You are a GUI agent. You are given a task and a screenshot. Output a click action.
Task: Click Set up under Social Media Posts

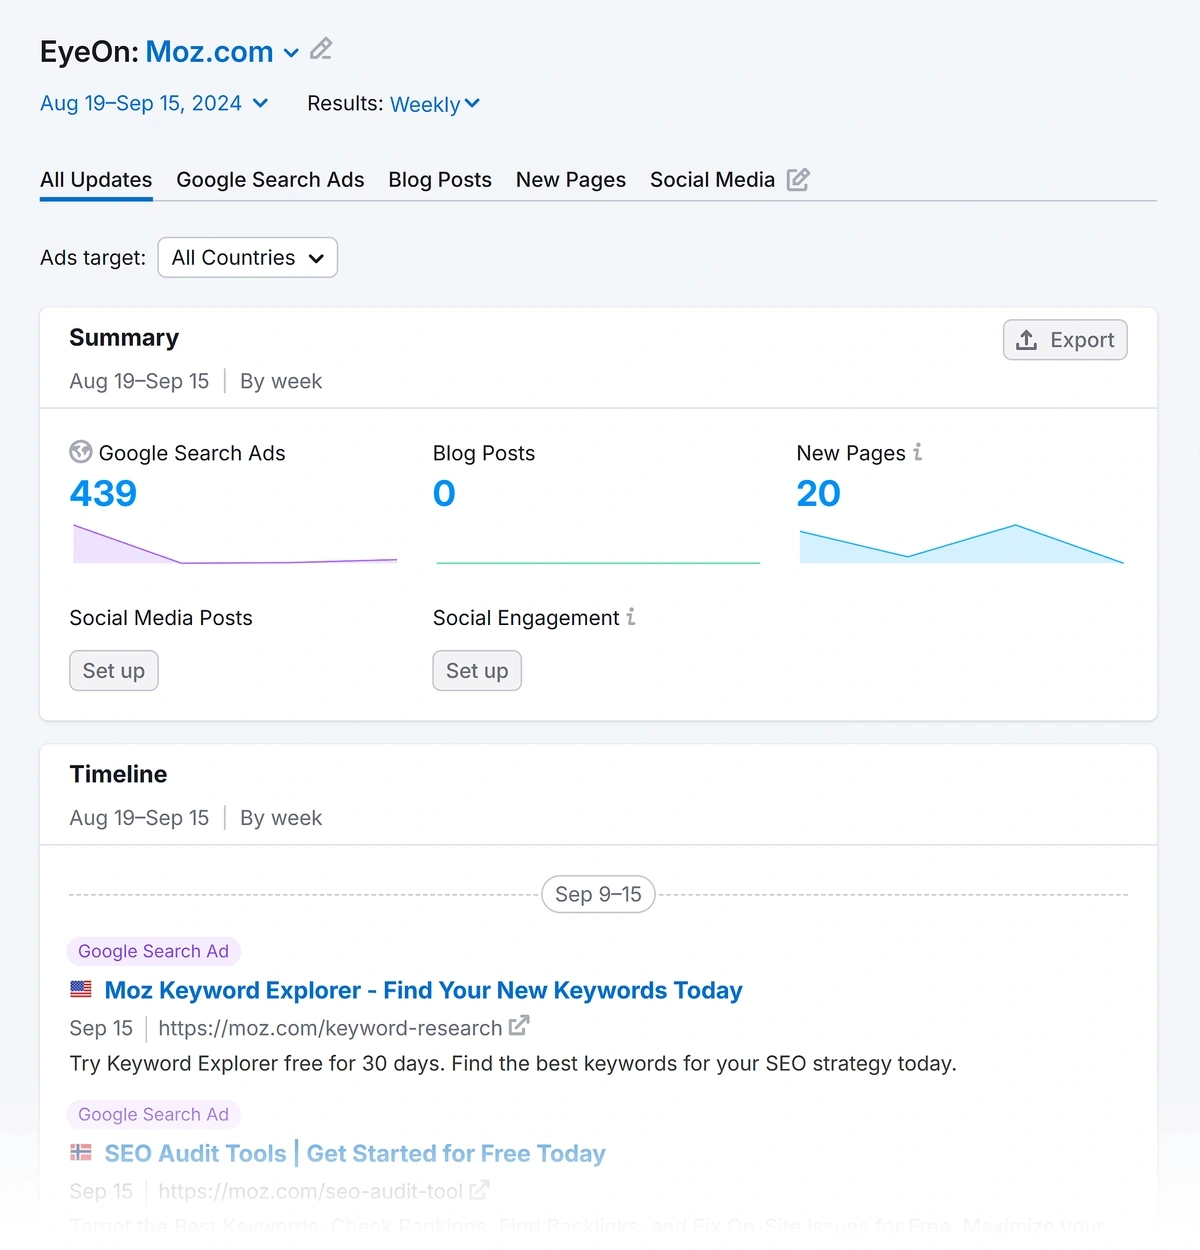click(114, 671)
